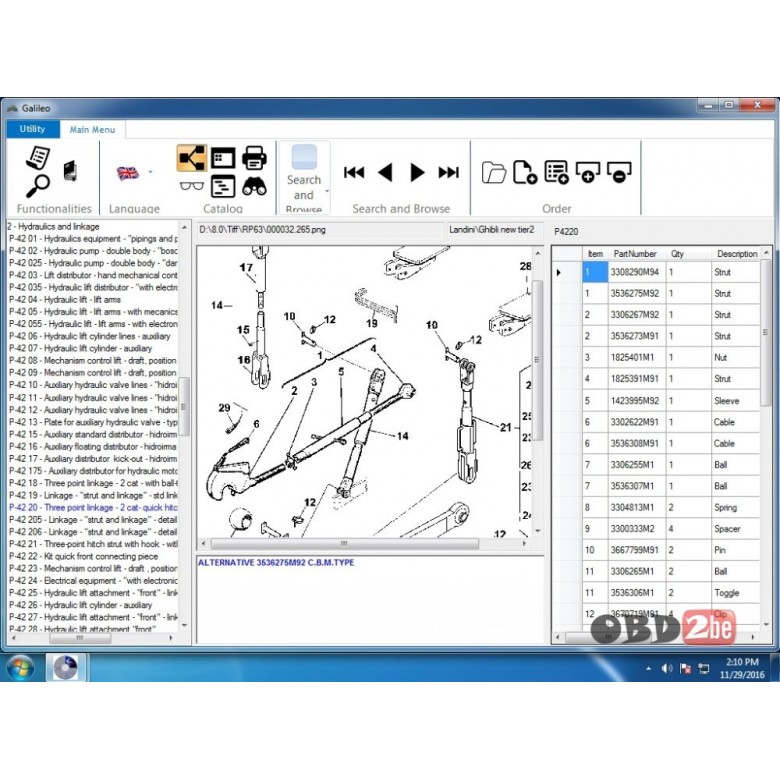Select highlighted P-42 20 Three point linkage
Image resolution: width=780 pixels, height=780 pixels.
(x=93, y=507)
